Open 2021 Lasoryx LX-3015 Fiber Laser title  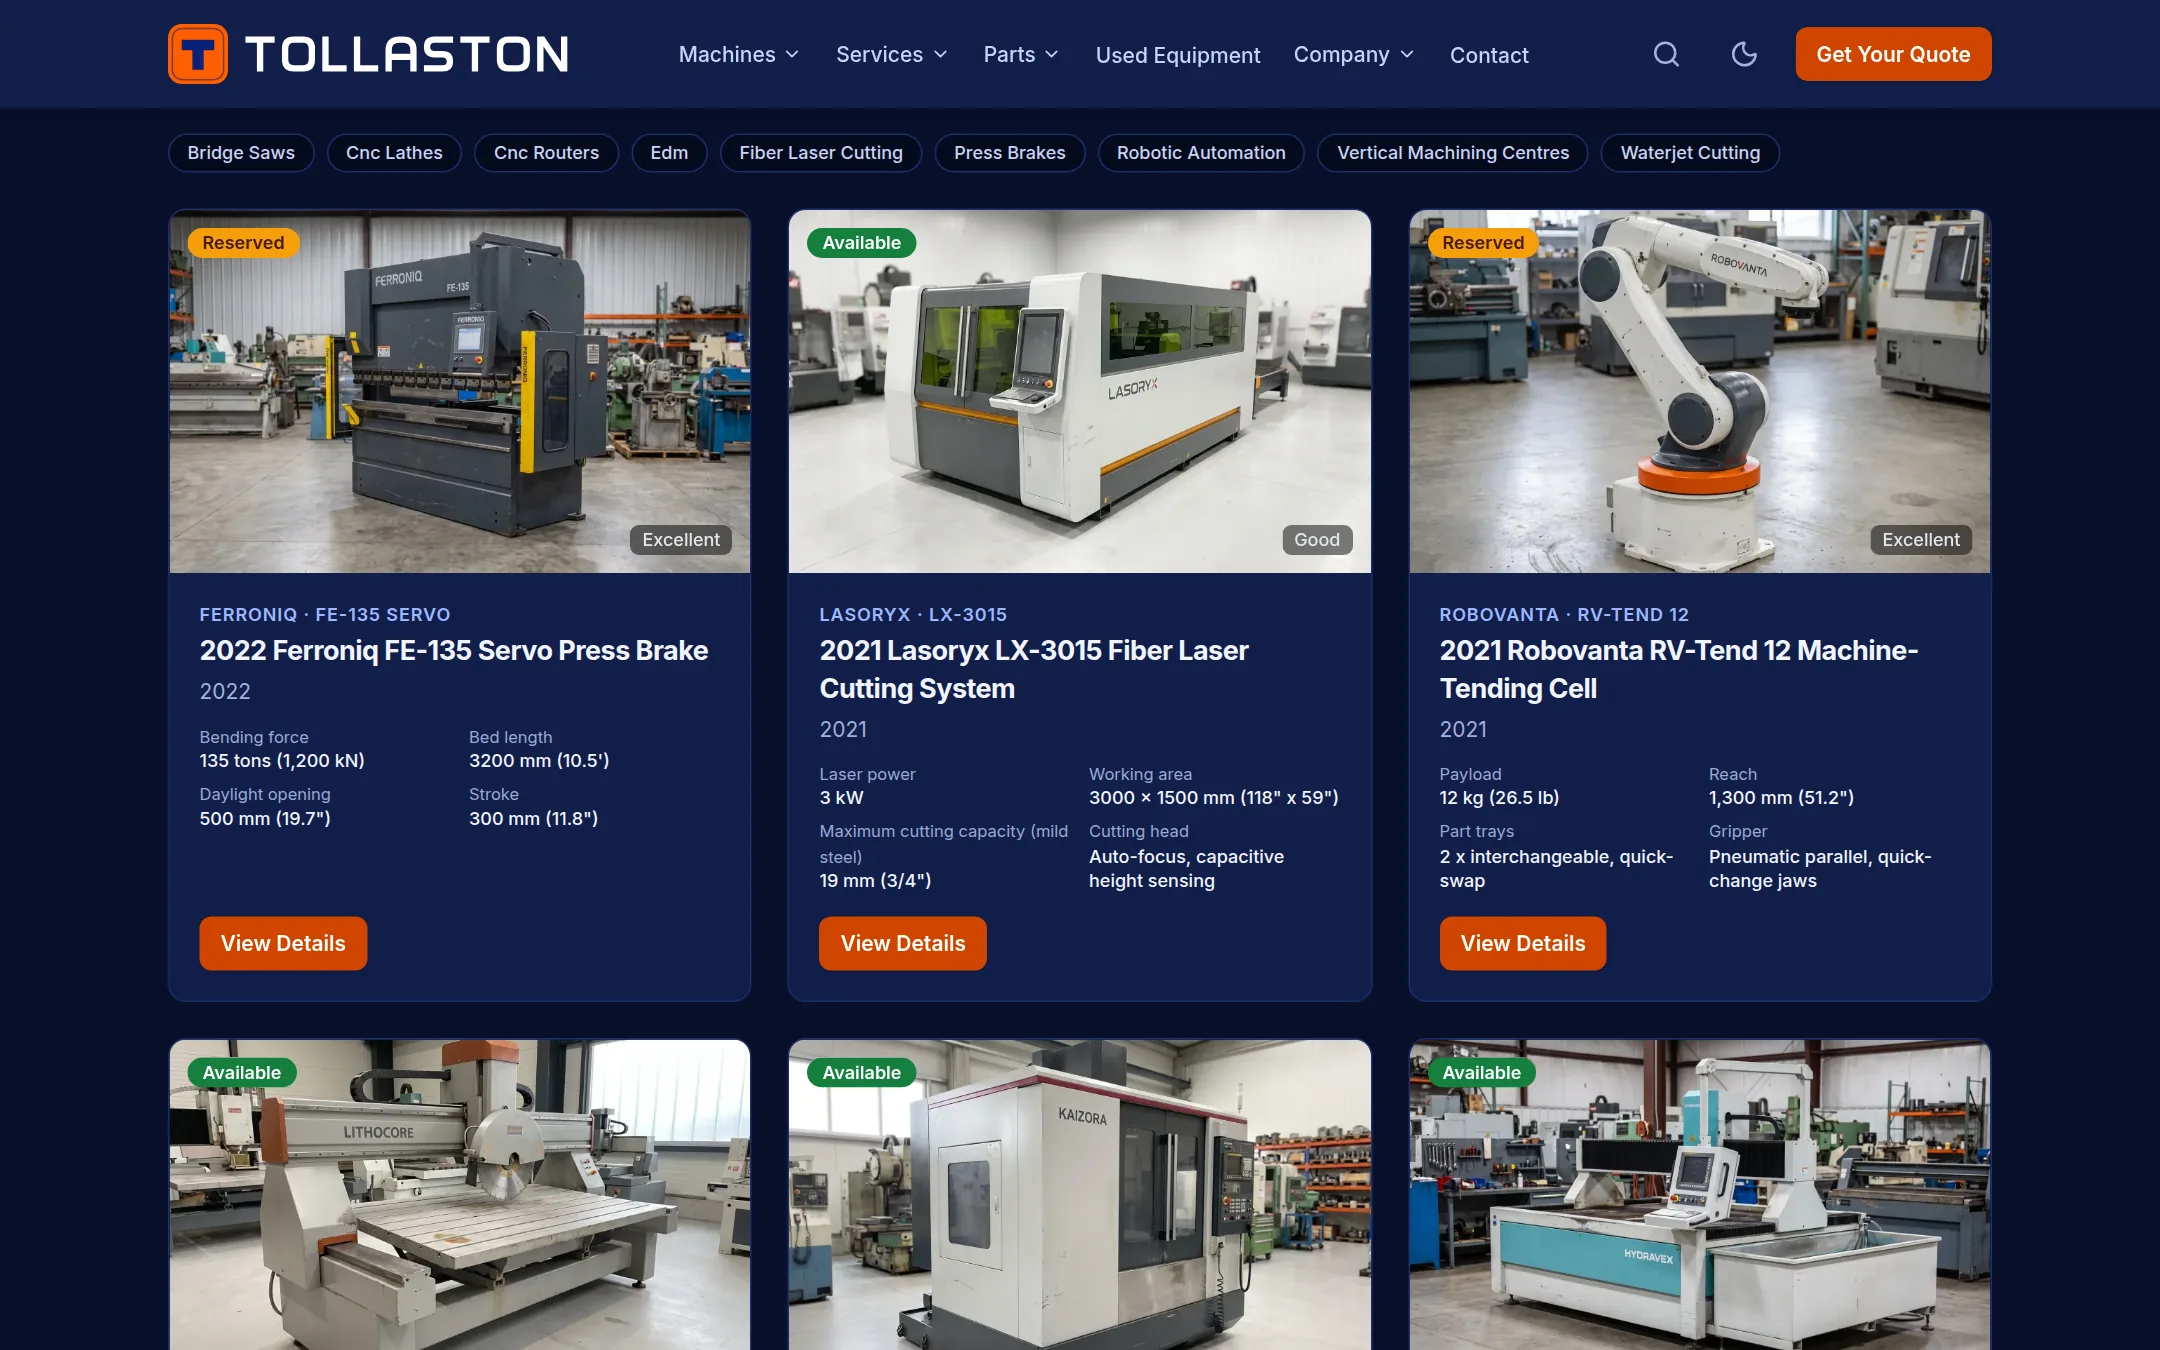point(1034,669)
